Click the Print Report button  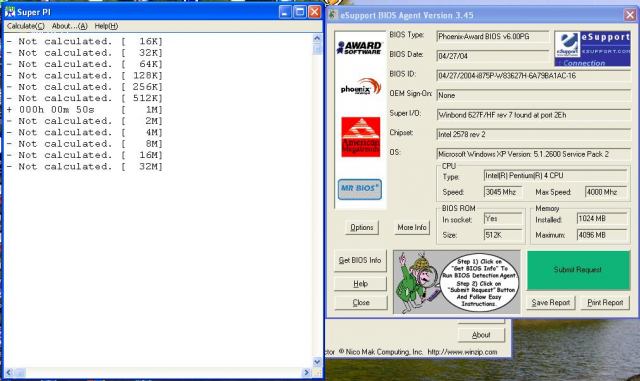(x=605, y=303)
